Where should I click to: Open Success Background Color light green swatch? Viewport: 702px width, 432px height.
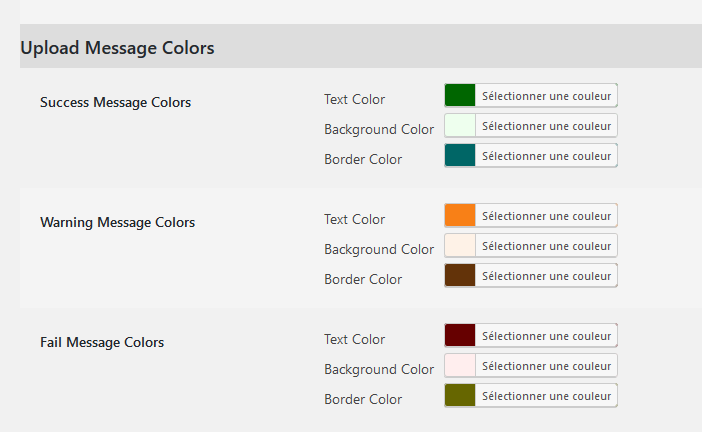click(x=460, y=125)
